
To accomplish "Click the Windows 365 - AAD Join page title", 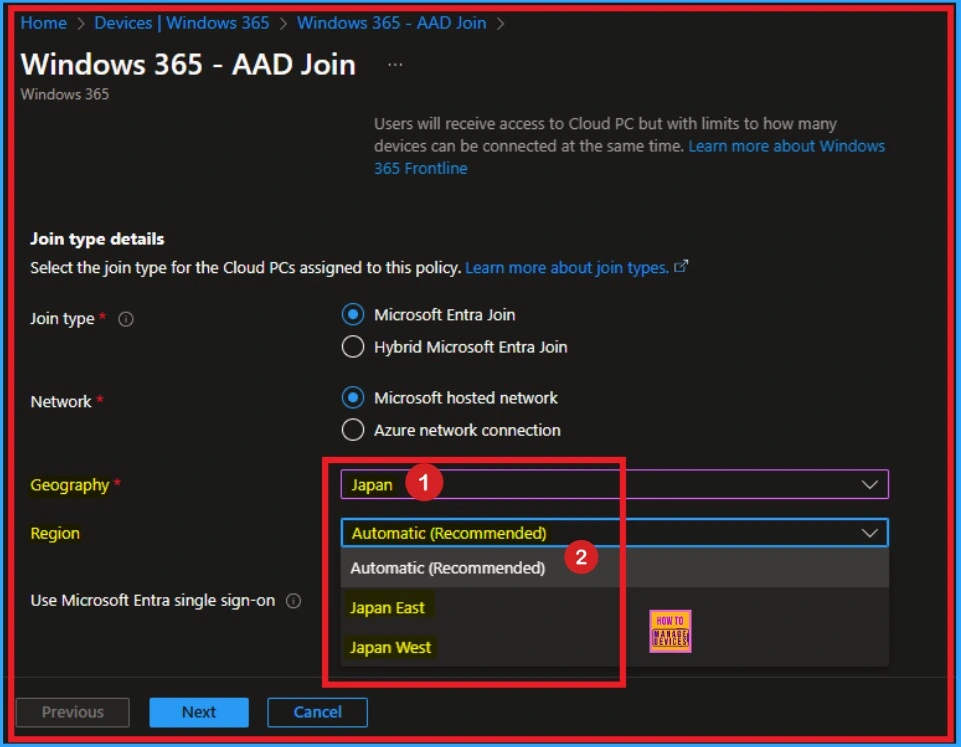I will [x=188, y=64].
